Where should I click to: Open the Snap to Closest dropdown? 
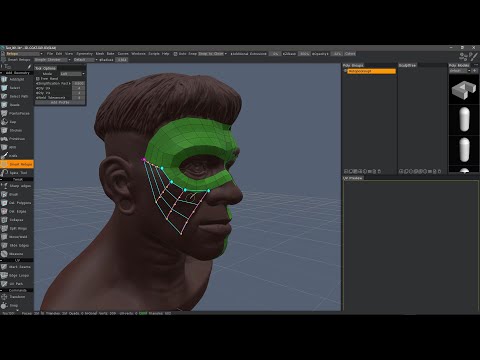pos(212,54)
